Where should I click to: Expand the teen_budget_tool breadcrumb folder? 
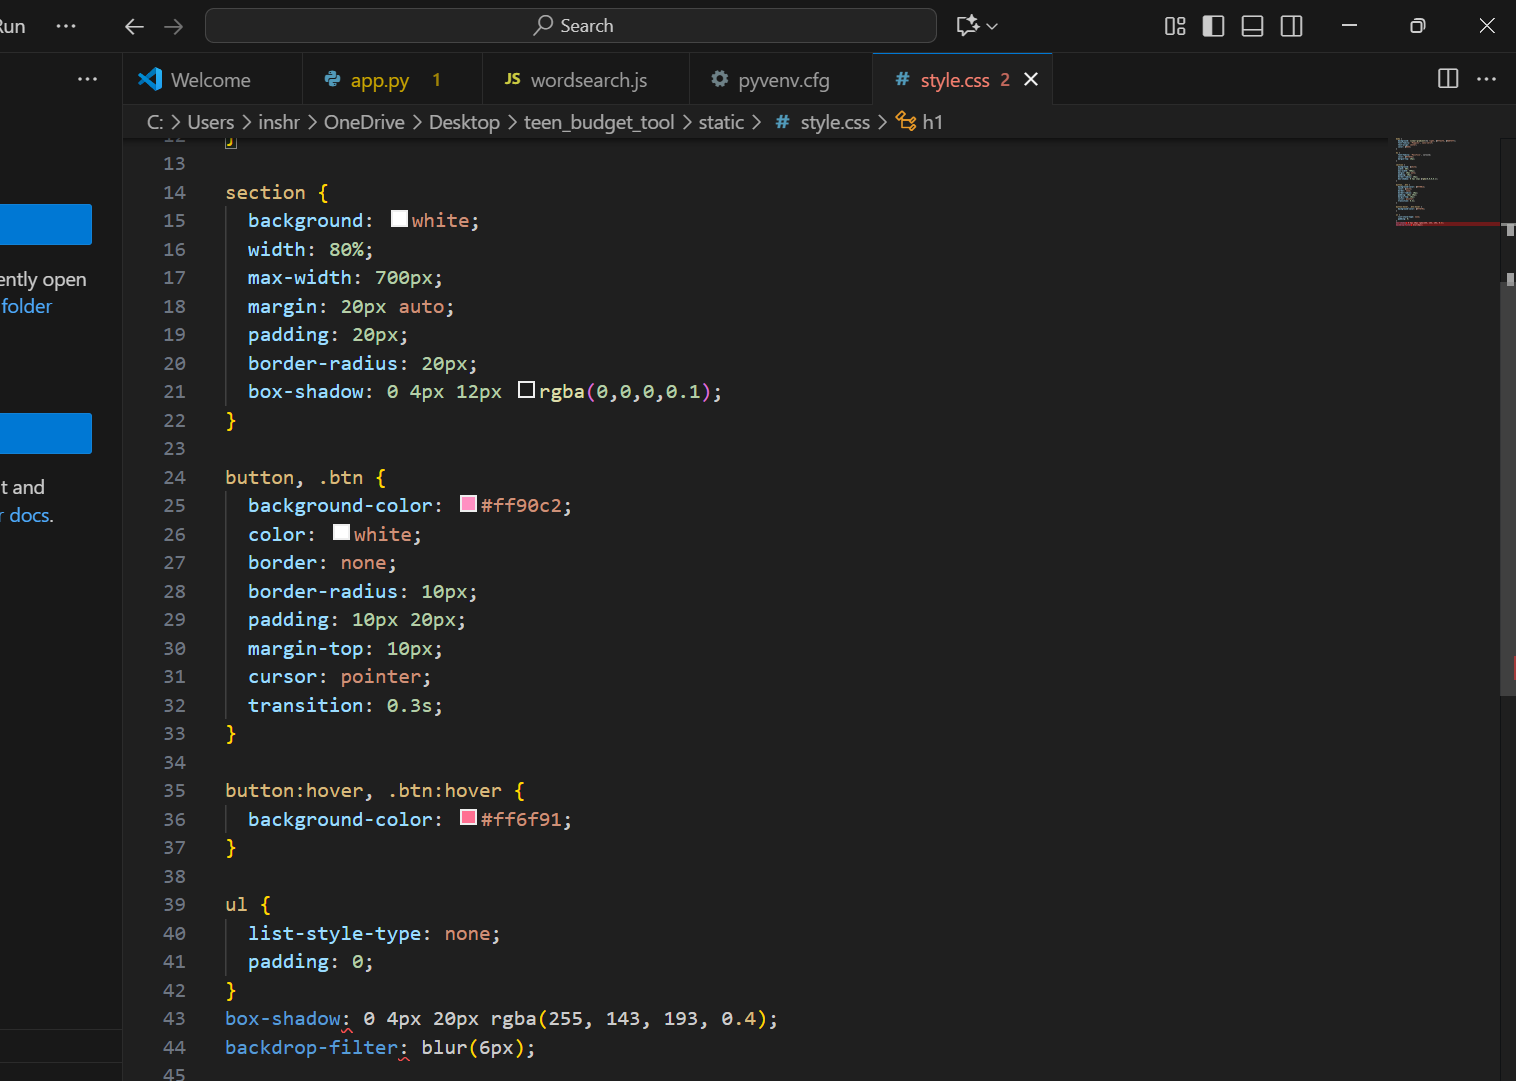[598, 122]
